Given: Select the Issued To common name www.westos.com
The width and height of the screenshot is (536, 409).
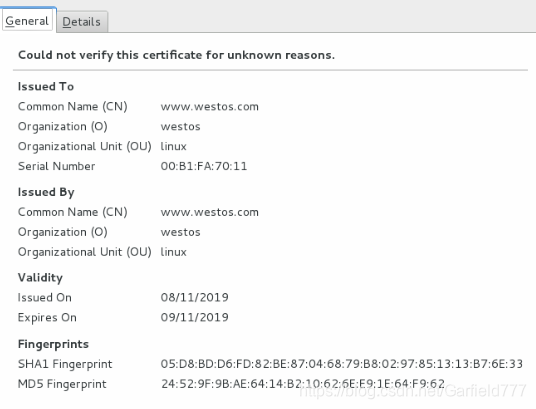Looking at the screenshot, I should pos(210,107).
